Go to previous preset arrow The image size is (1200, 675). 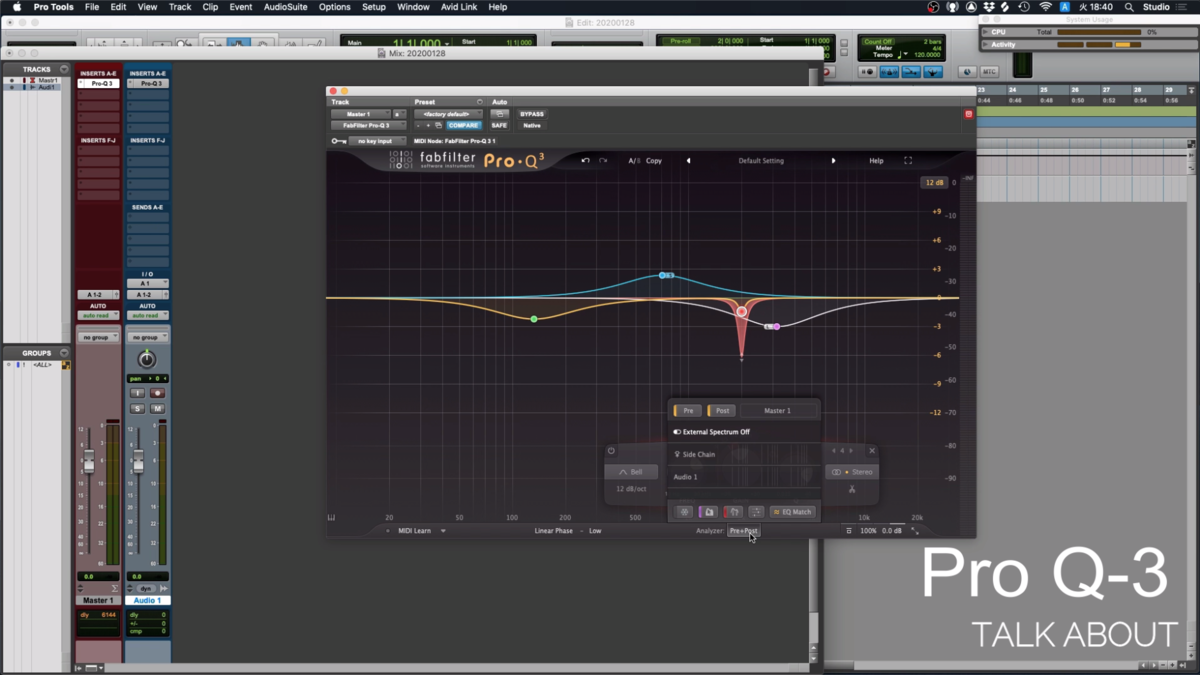click(688, 160)
